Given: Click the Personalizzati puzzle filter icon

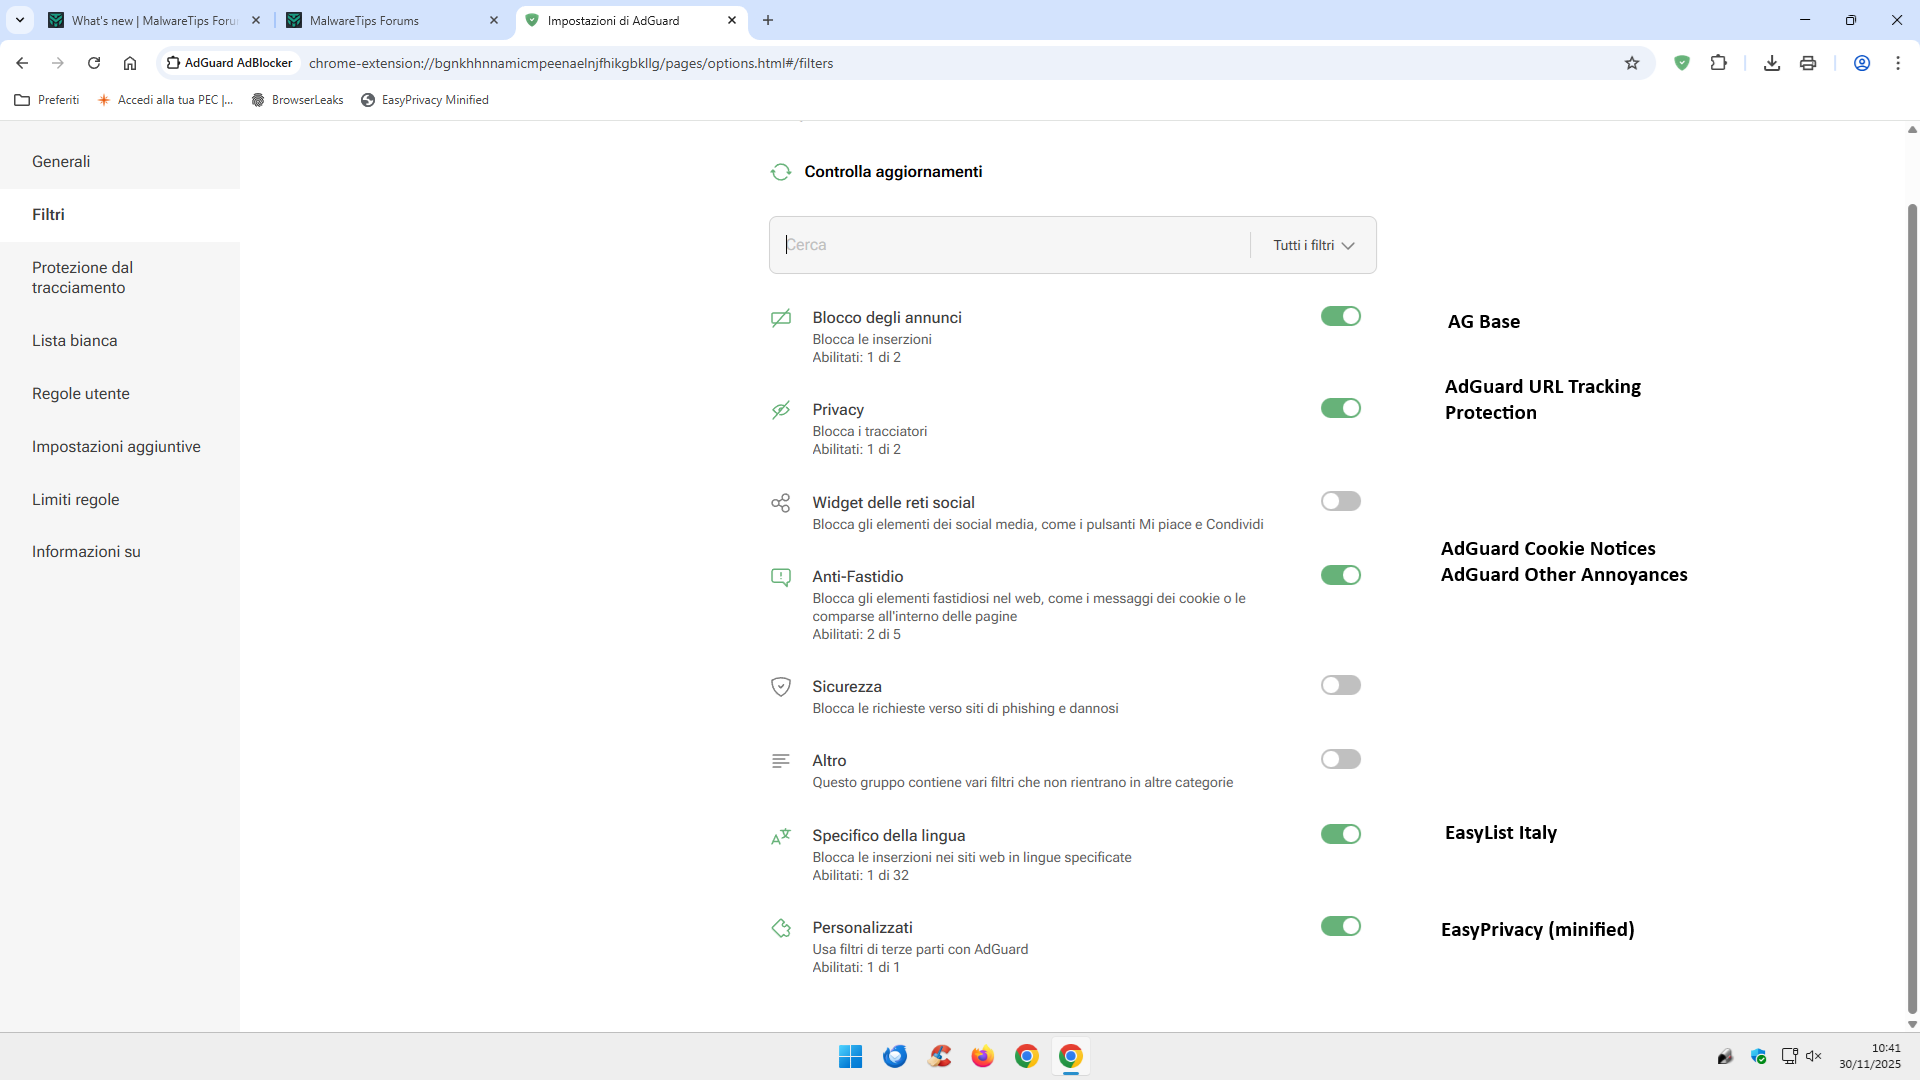Looking at the screenshot, I should click(x=781, y=928).
